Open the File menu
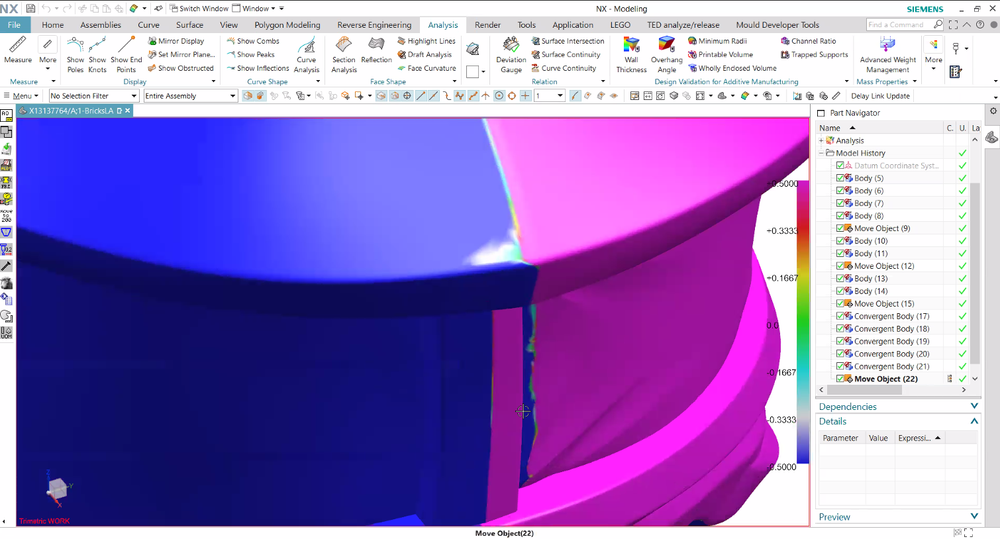 pos(14,25)
